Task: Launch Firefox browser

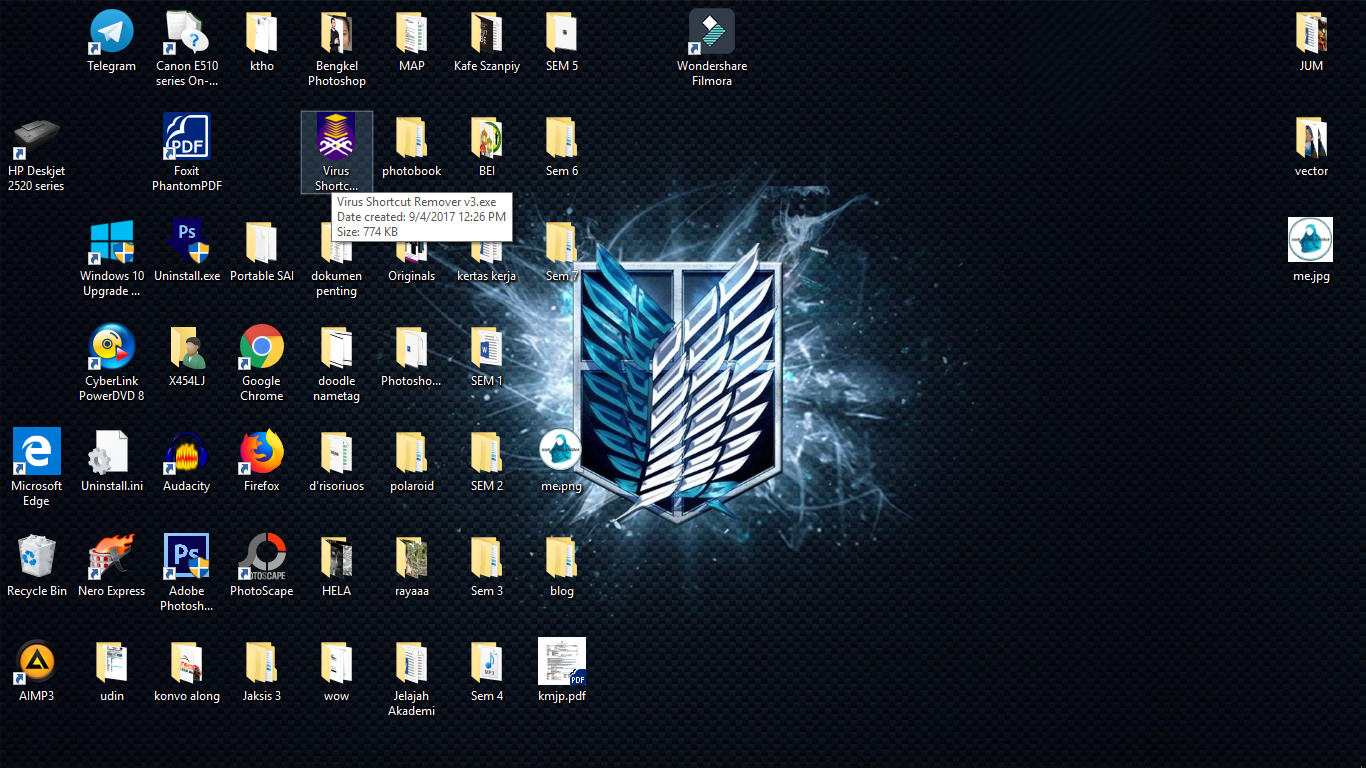Action: pos(261,451)
